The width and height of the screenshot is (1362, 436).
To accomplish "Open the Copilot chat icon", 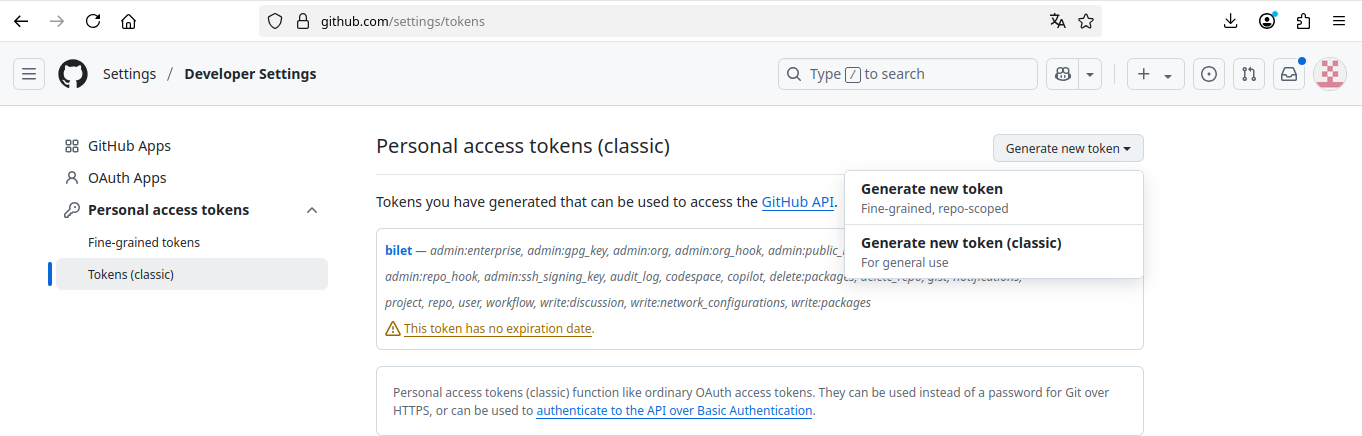I will point(1062,74).
